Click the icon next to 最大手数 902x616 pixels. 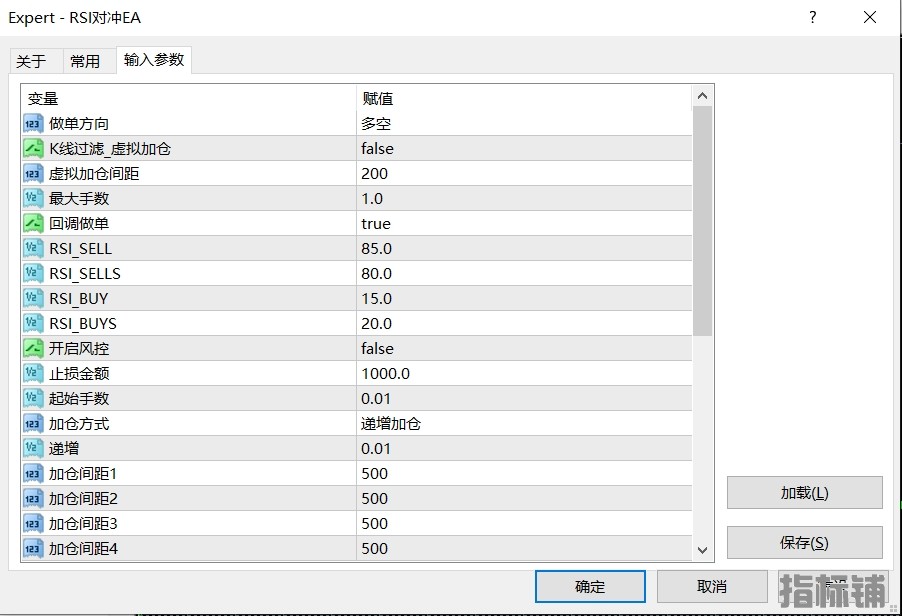33,199
